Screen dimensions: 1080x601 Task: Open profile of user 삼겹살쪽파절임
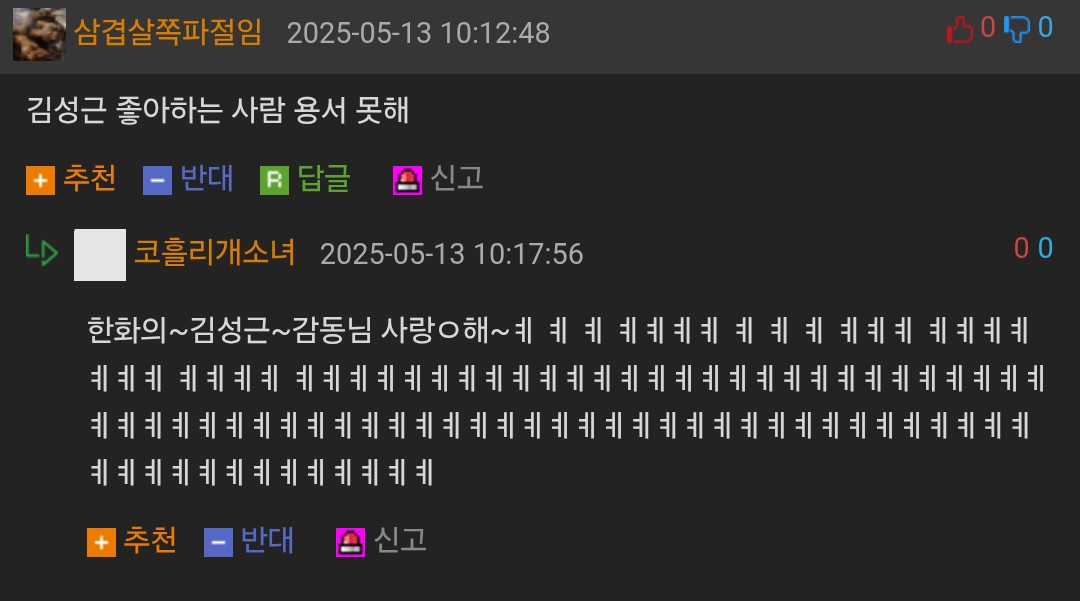(x=168, y=32)
